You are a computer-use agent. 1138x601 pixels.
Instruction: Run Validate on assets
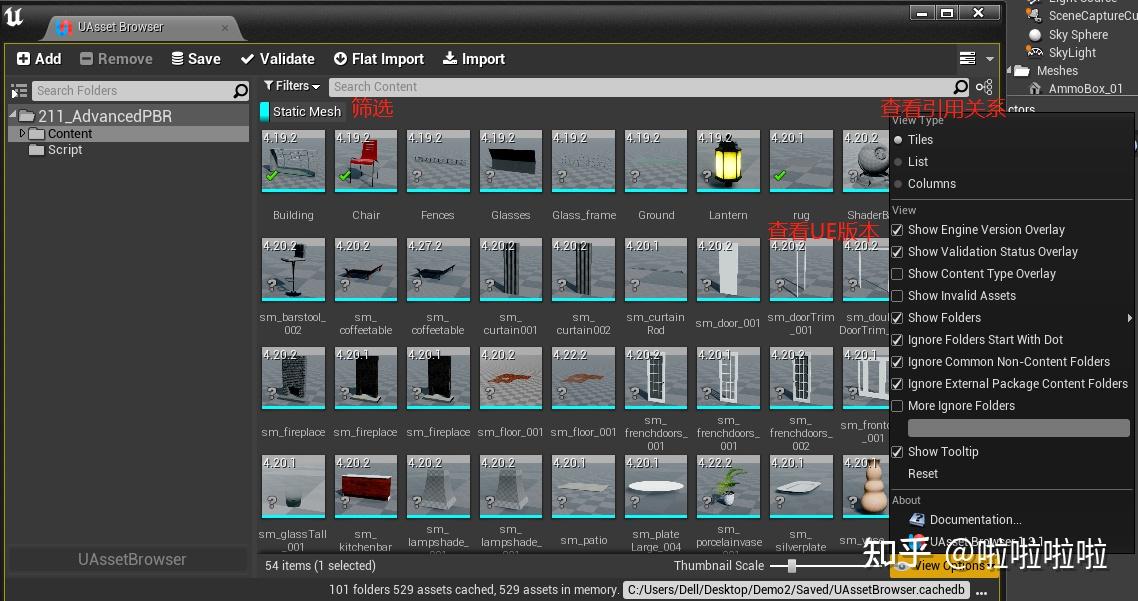(x=278, y=59)
